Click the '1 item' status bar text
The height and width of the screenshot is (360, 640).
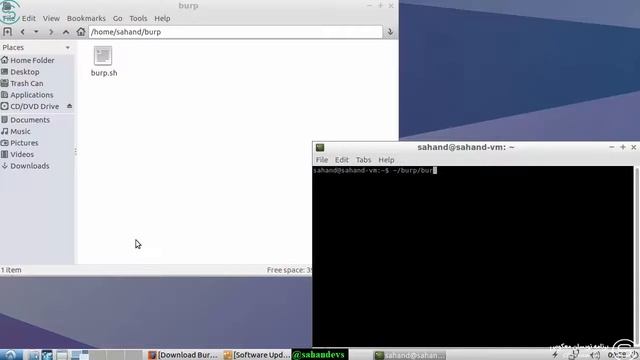11,270
